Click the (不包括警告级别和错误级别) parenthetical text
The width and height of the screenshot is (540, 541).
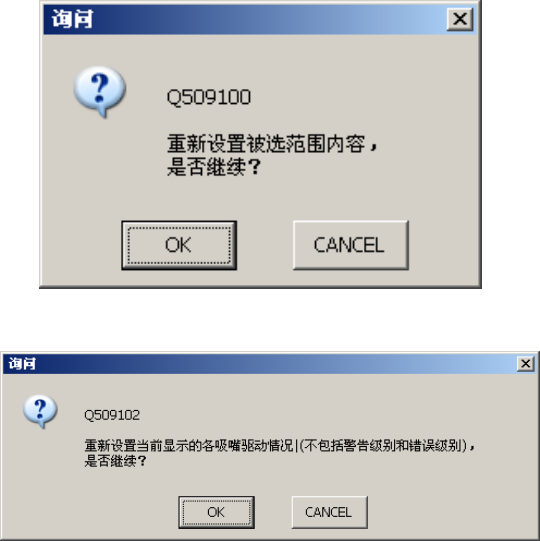[383, 445]
